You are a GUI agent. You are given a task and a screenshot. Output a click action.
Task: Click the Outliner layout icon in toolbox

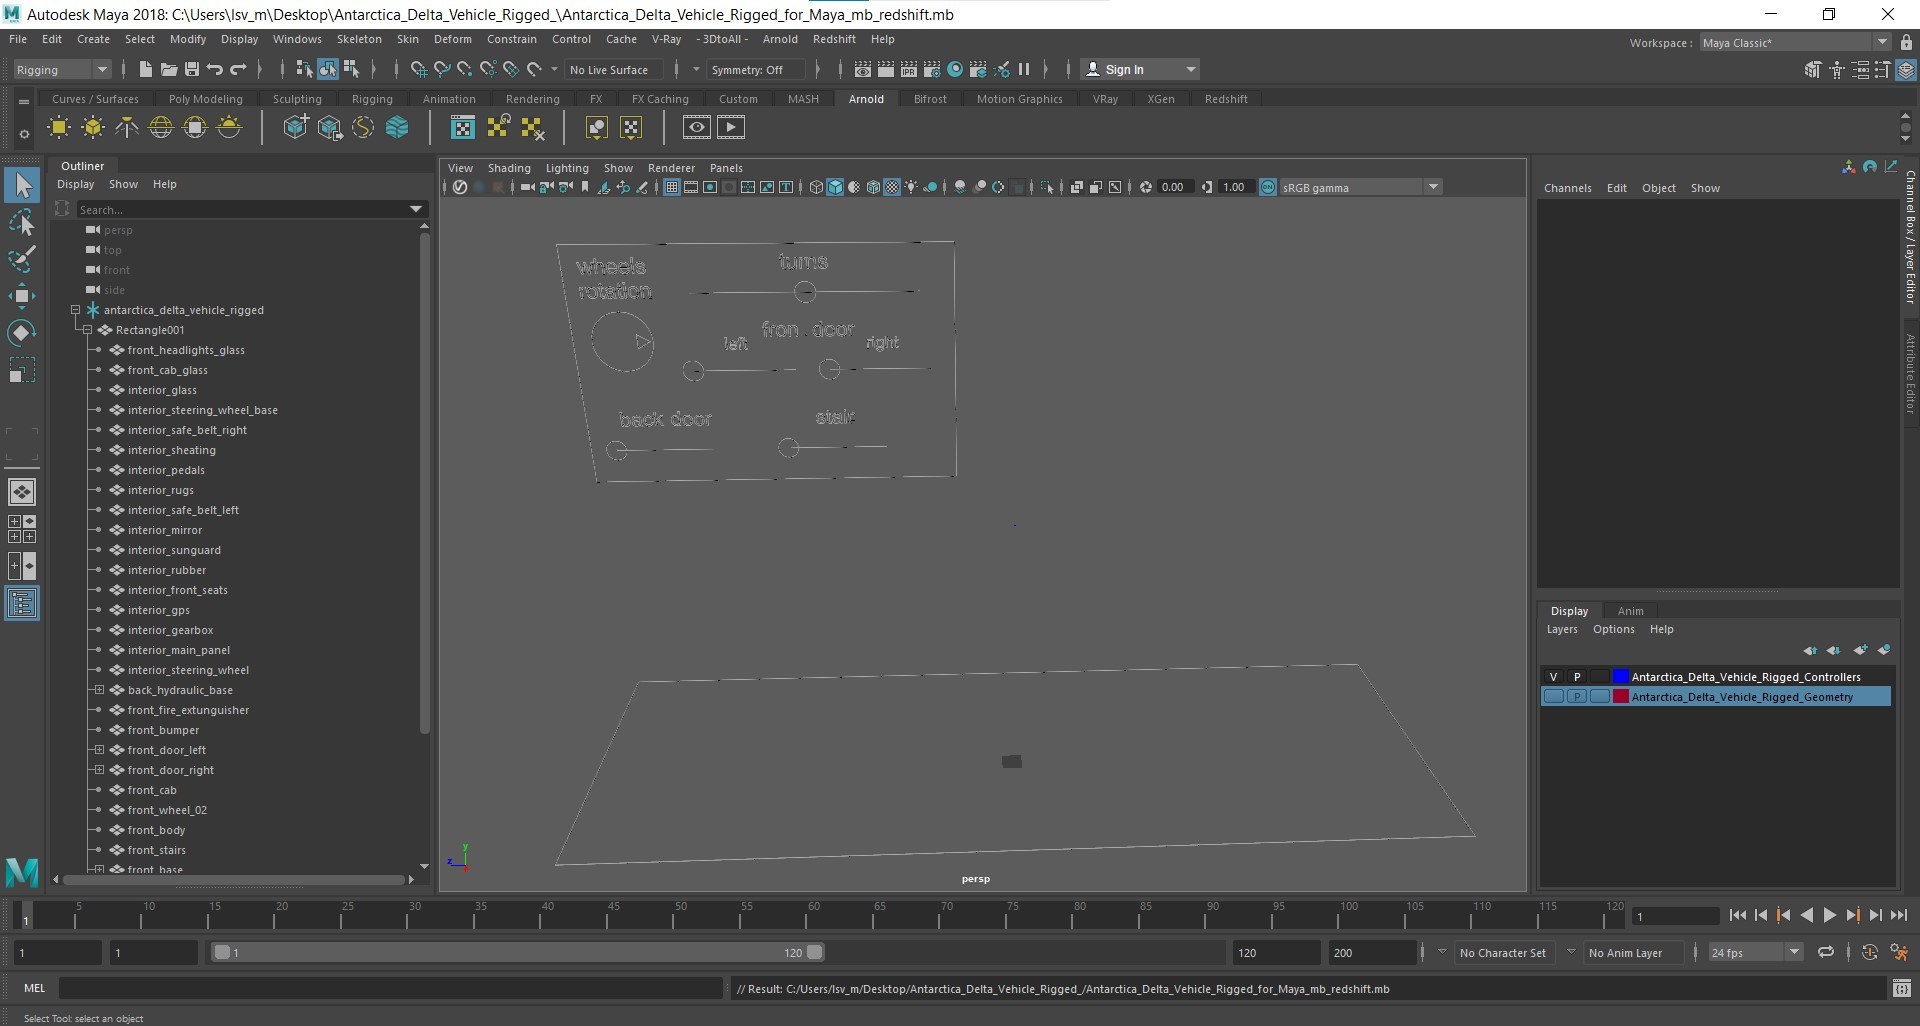pos(22,603)
